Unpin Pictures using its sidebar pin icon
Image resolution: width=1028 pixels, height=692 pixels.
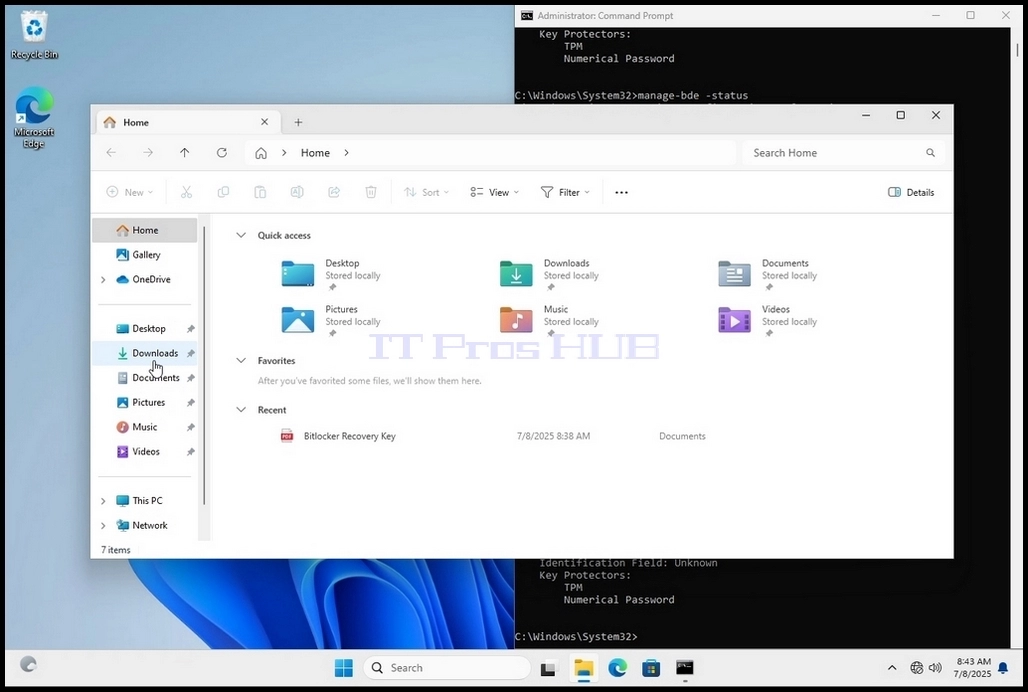click(191, 402)
